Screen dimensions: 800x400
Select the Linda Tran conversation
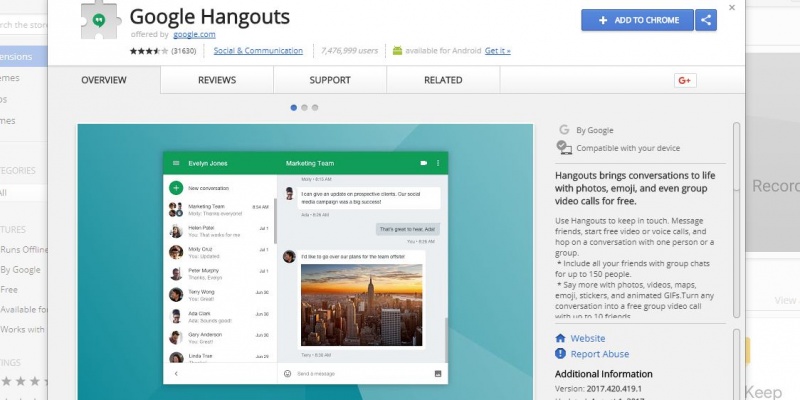219,357
